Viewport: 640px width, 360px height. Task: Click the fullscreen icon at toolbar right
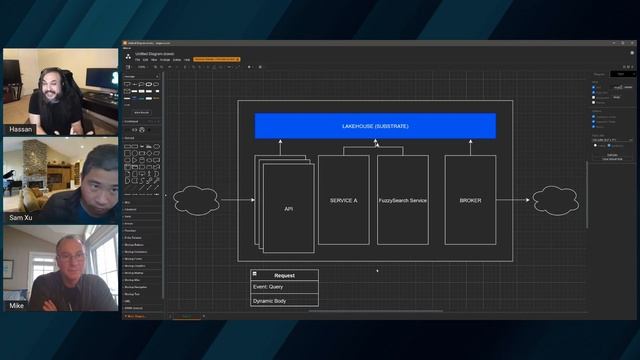pos(624,67)
